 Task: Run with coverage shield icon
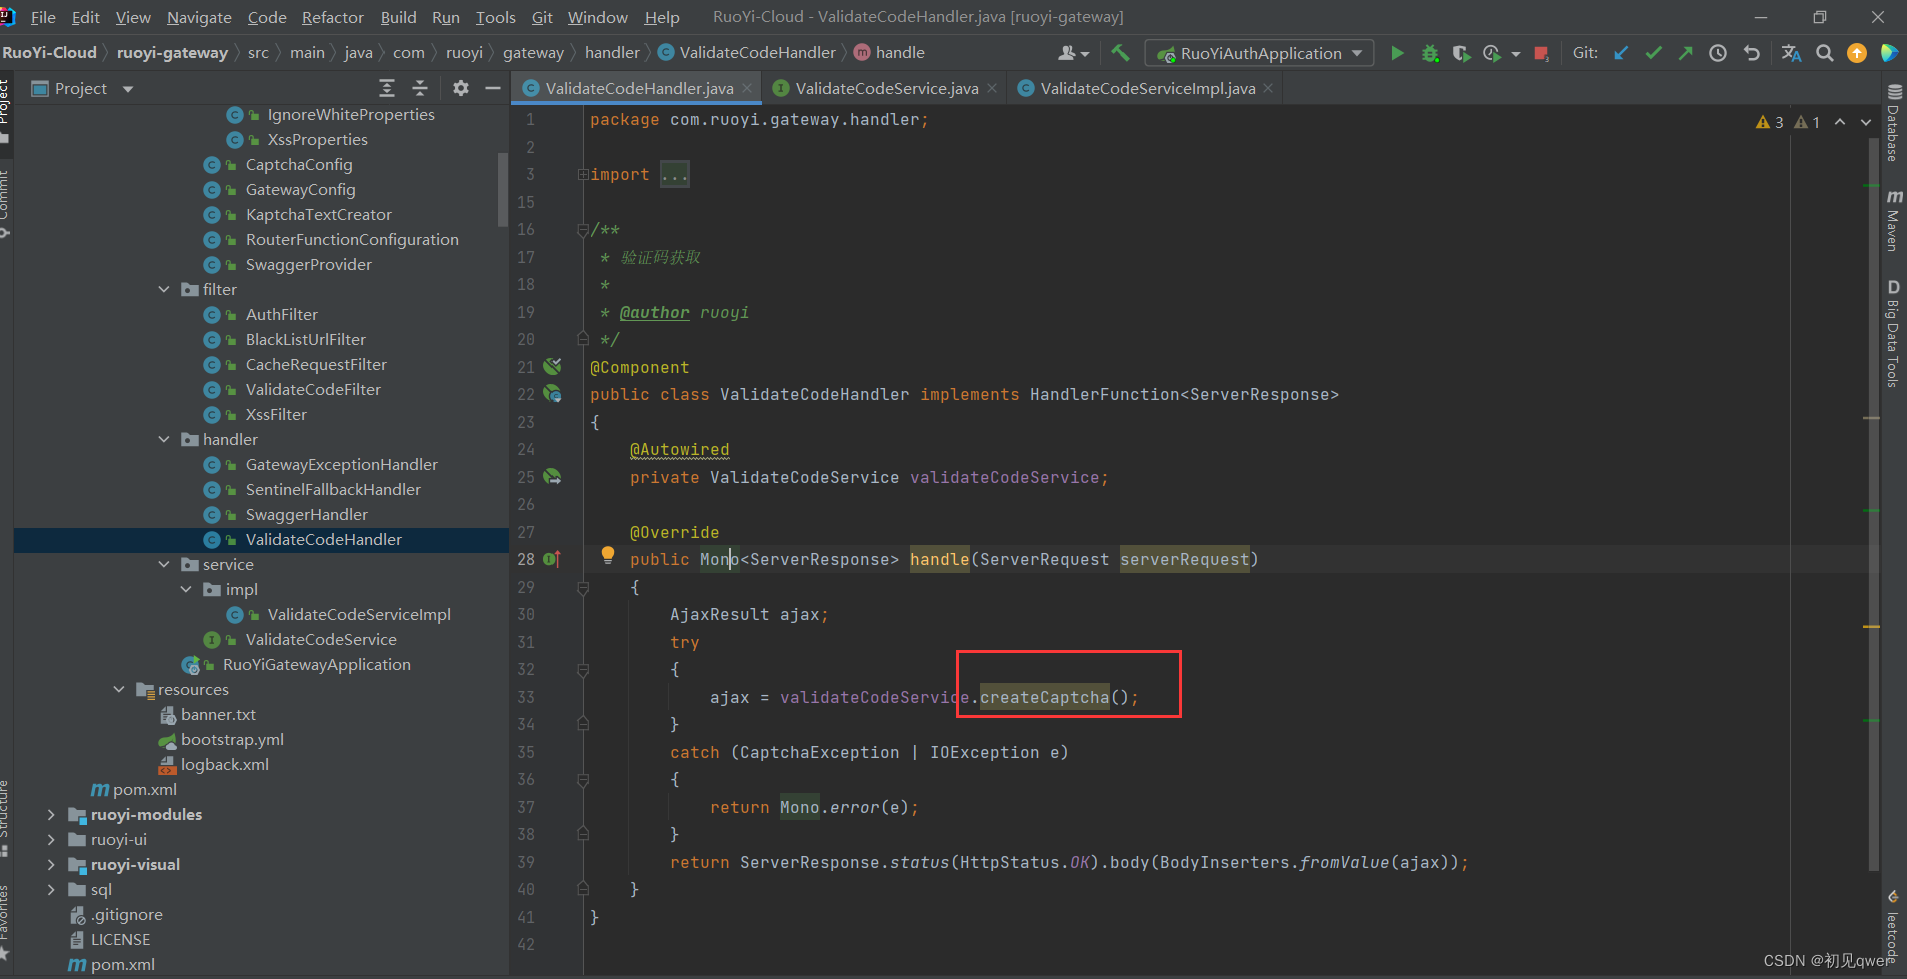click(x=1461, y=53)
